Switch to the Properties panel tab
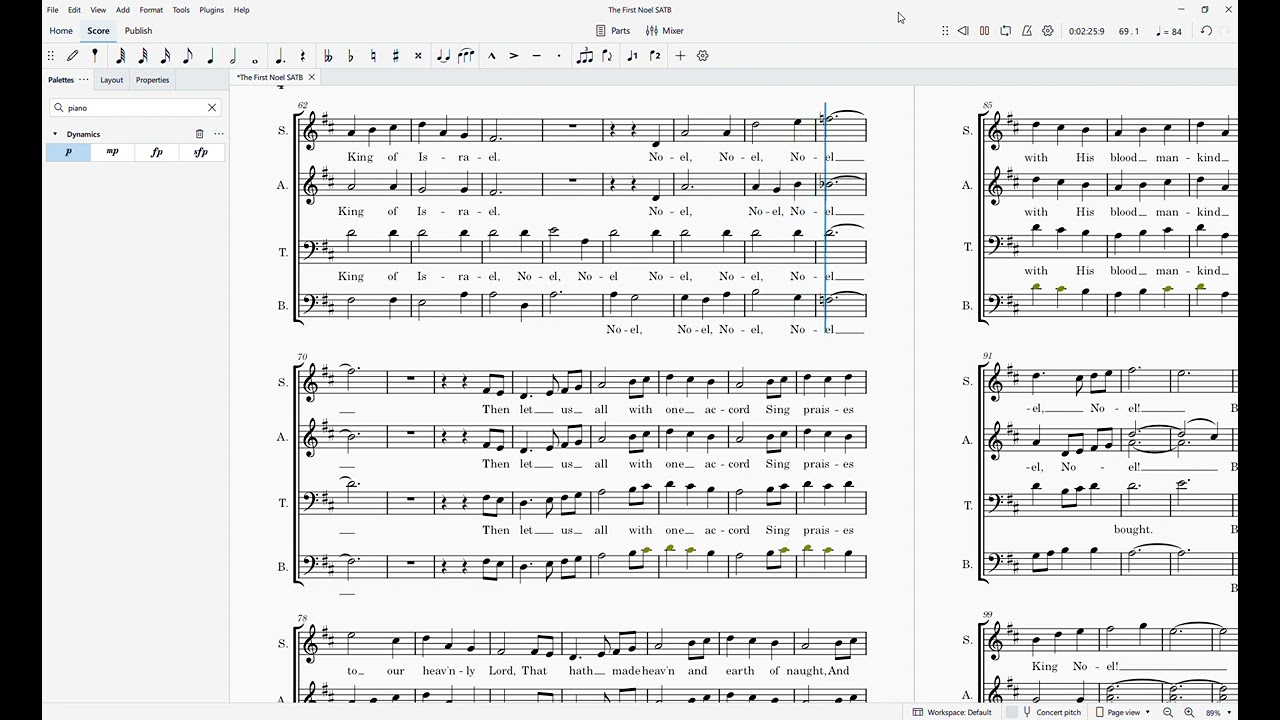Screen dimensions: 1280x720 pyautogui.click(x=153, y=80)
